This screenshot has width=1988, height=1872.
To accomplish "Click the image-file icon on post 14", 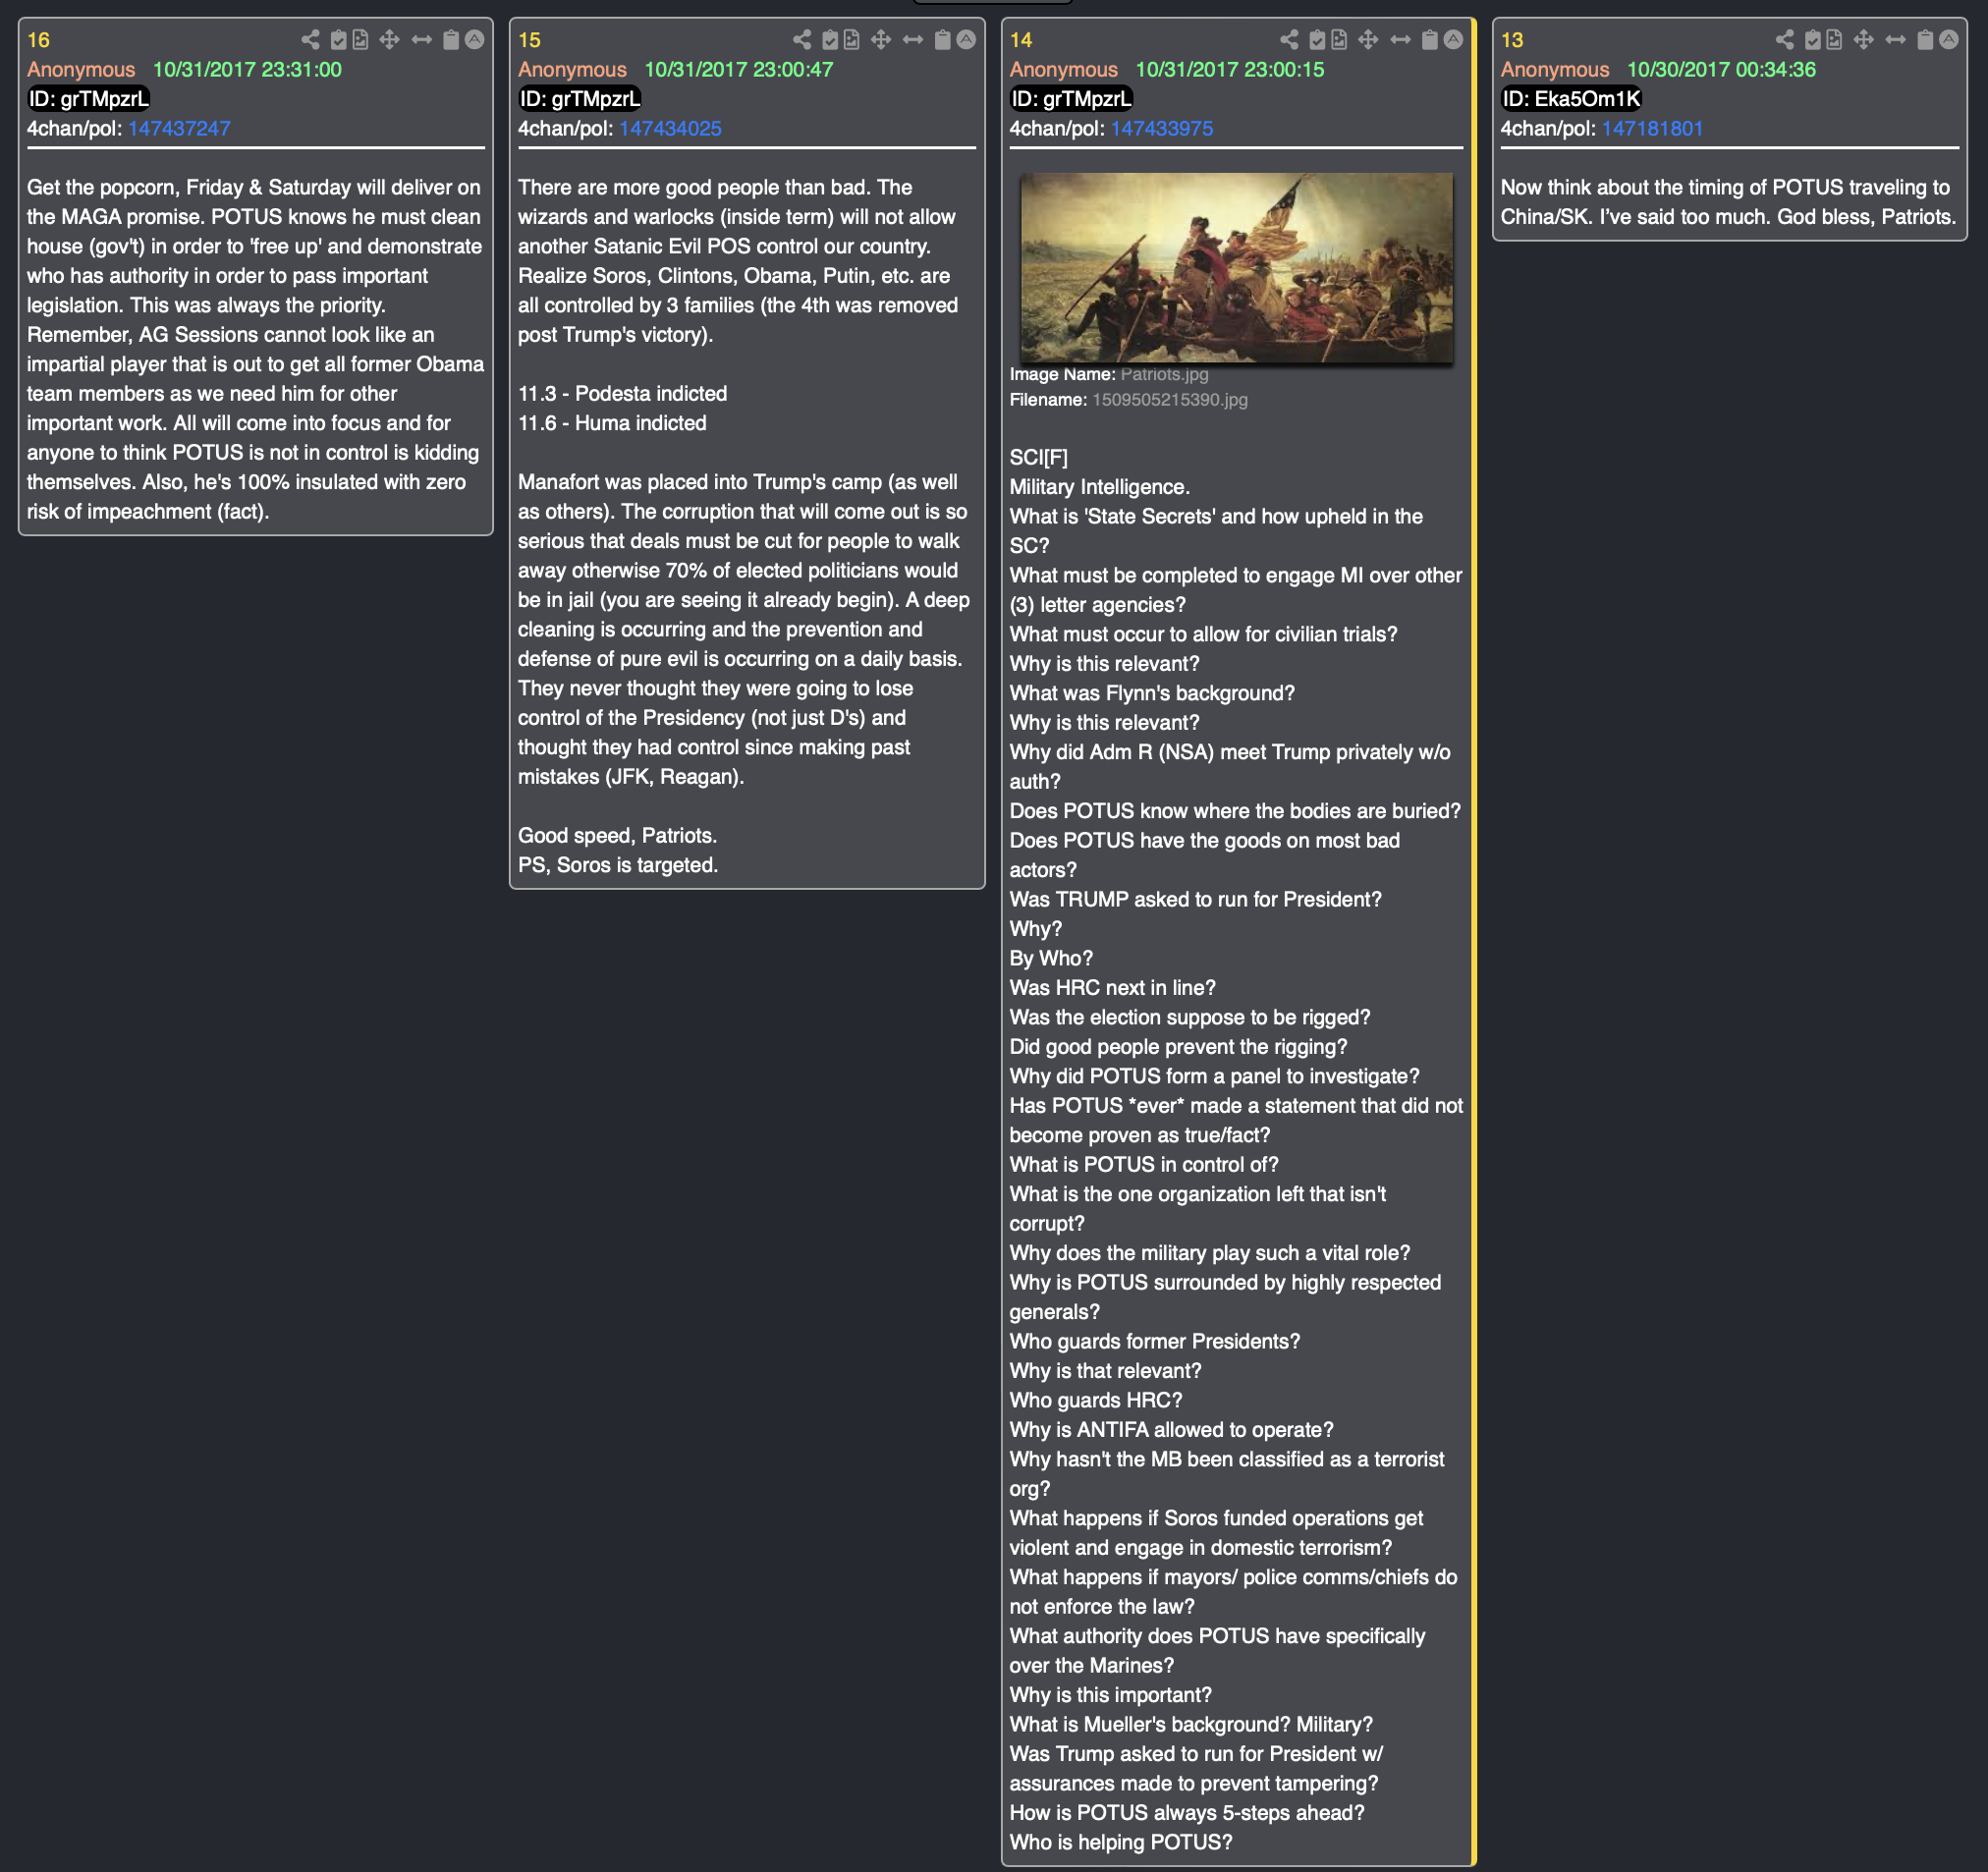I will click(1339, 40).
